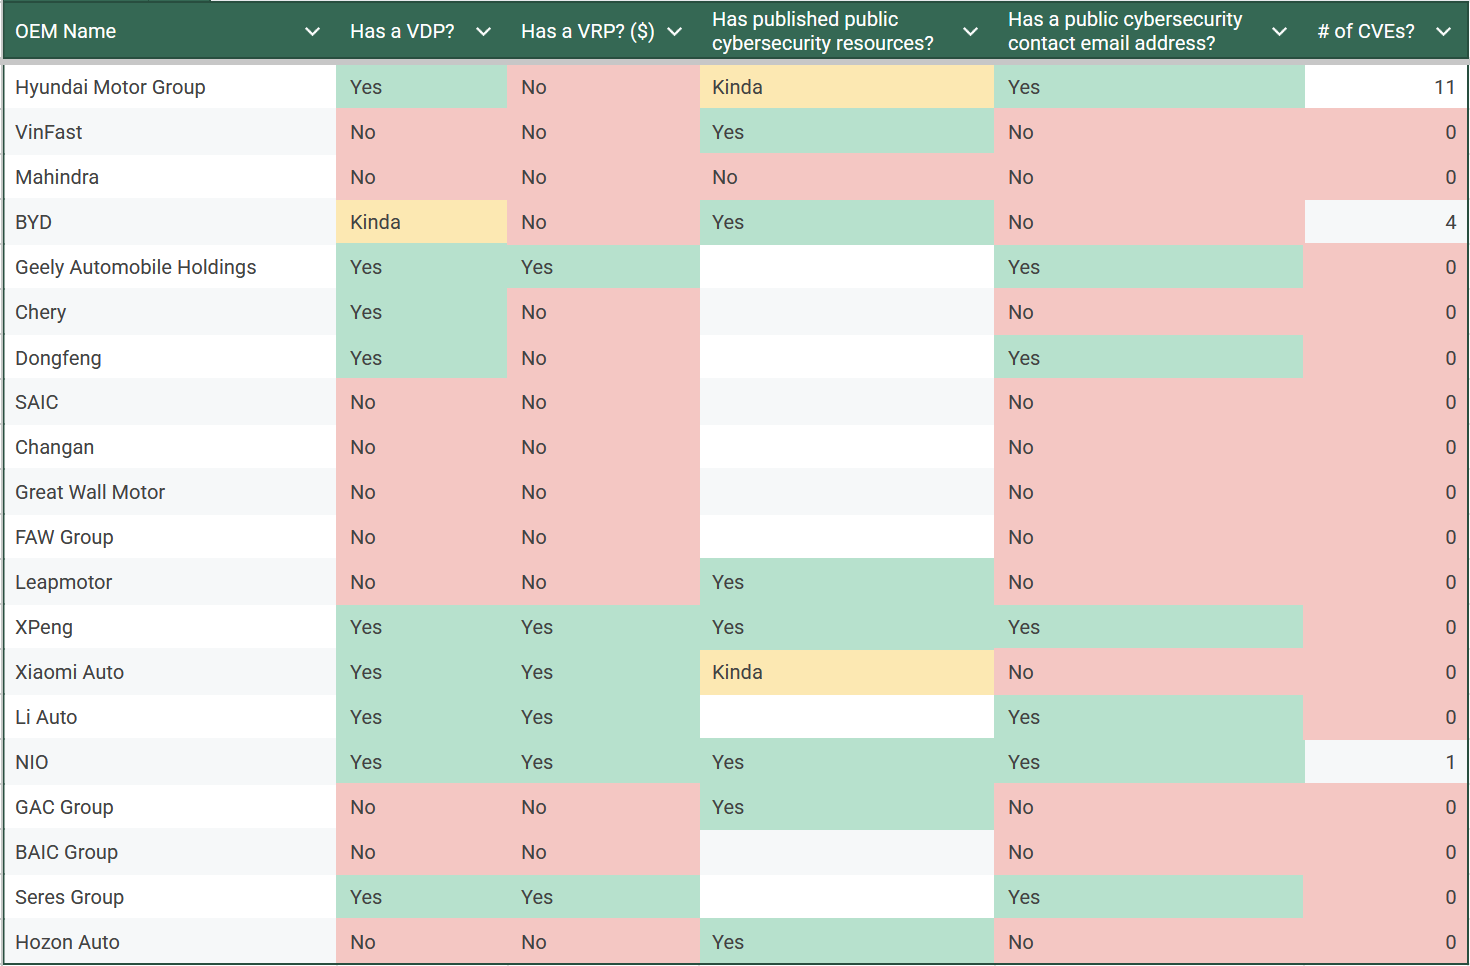Select the SAIC name cell
This screenshot has height=966, width=1470.
(170, 402)
